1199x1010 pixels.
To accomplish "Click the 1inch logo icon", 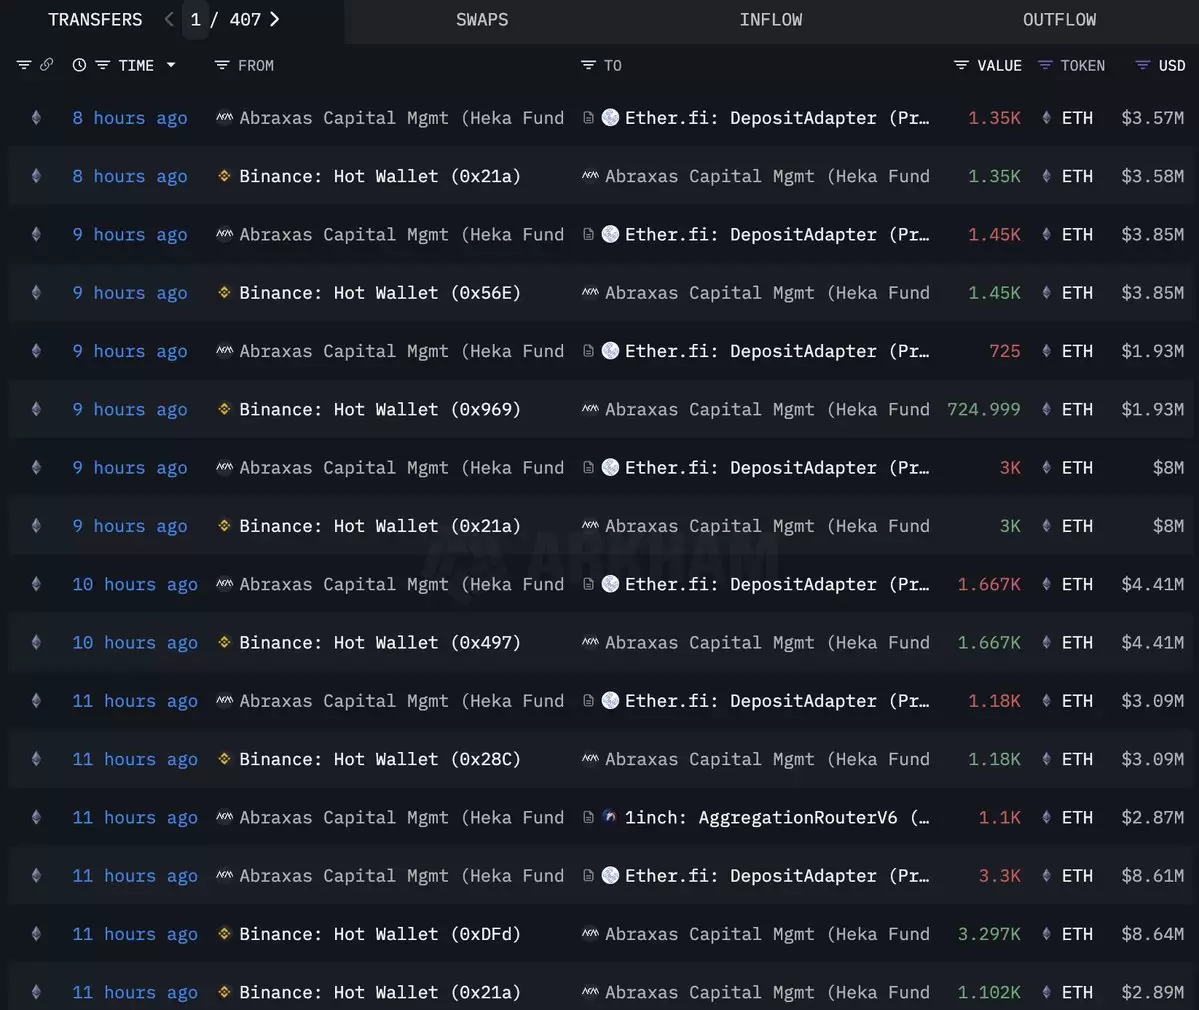I will tap(610, 817).
